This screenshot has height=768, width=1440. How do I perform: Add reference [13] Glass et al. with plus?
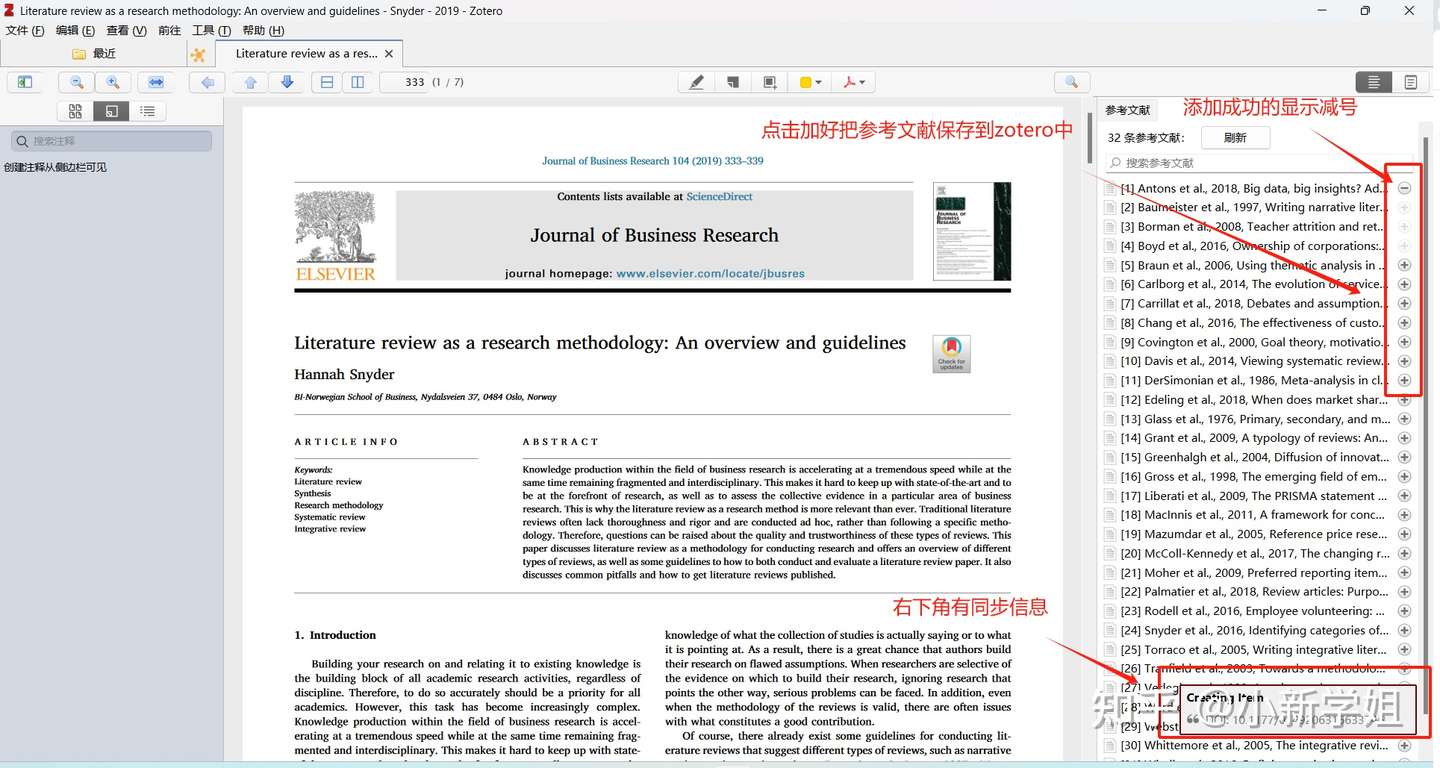(1404, 419)
